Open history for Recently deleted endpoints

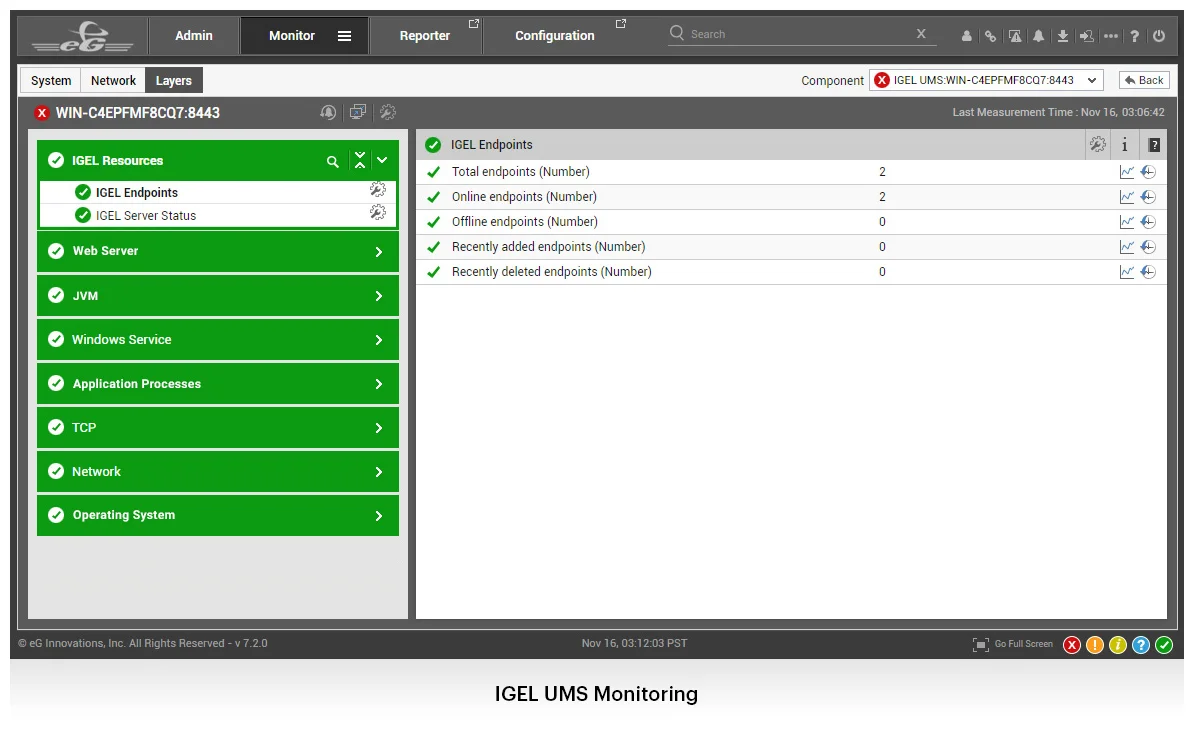click(1148, 273)
